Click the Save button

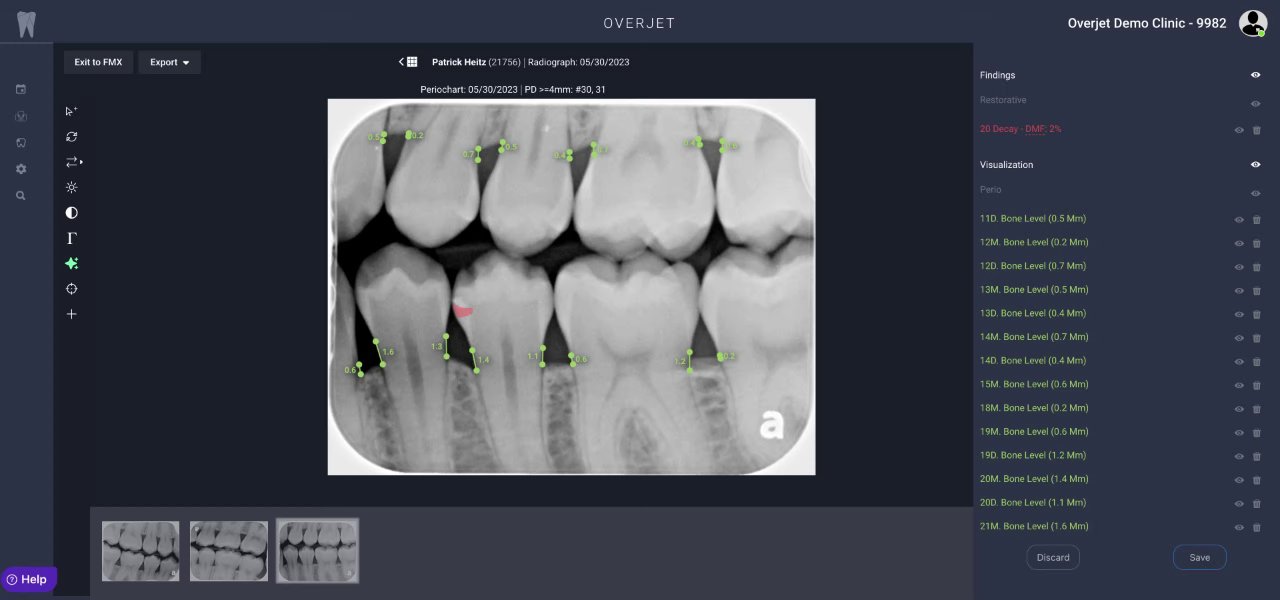tap(1200, 557)
